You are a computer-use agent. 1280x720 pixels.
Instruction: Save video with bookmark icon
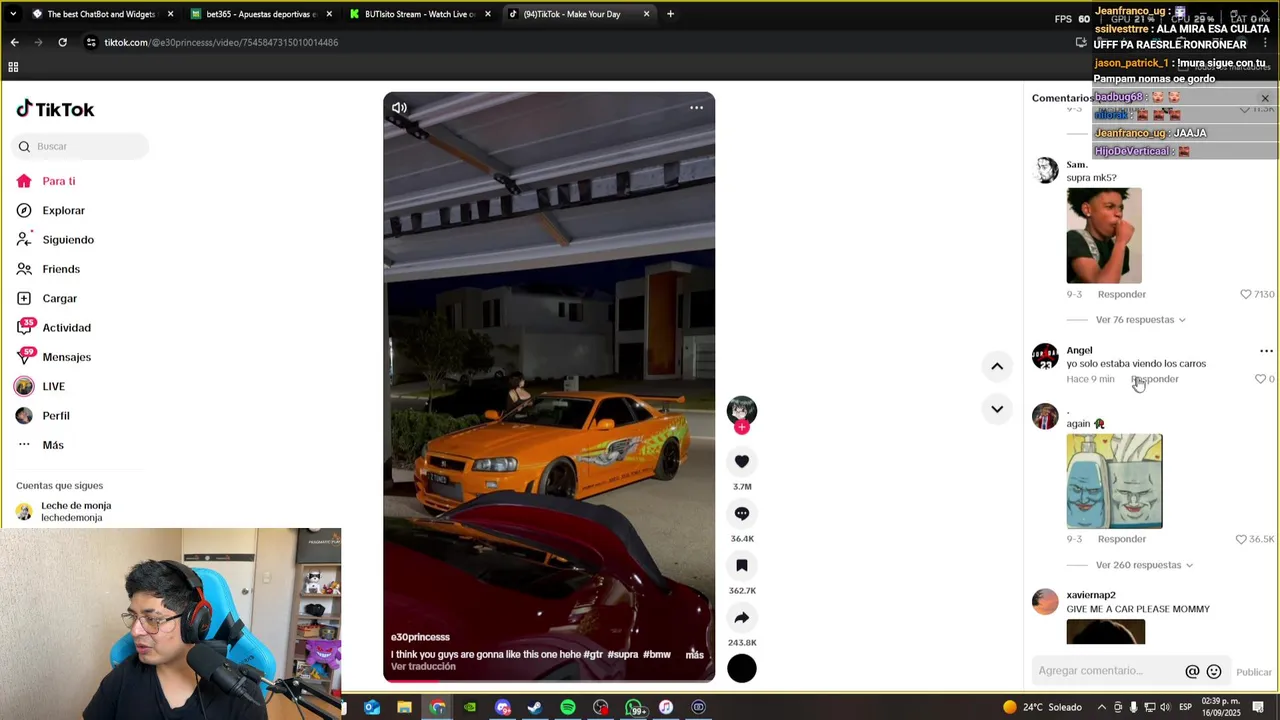(742, 565)
